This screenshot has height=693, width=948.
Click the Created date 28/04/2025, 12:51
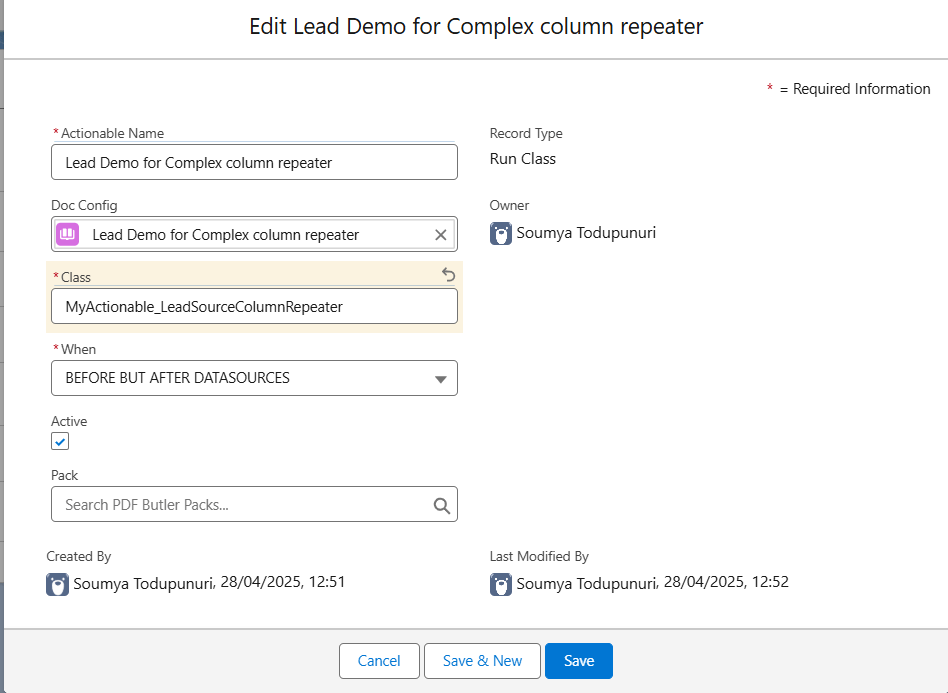(x=283, y=582)
